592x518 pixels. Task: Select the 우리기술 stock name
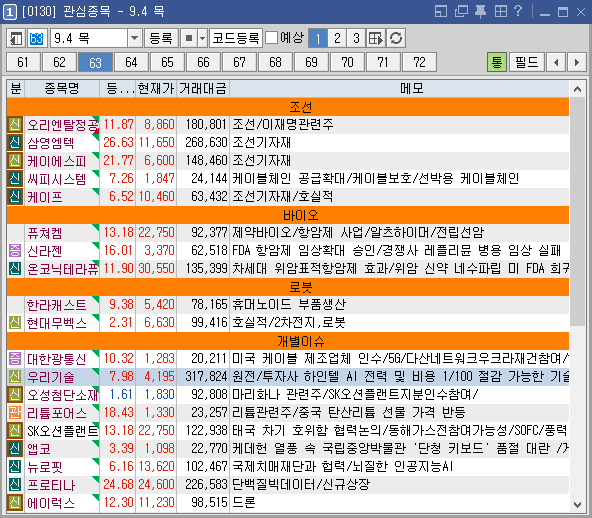[x=51, y=377]
